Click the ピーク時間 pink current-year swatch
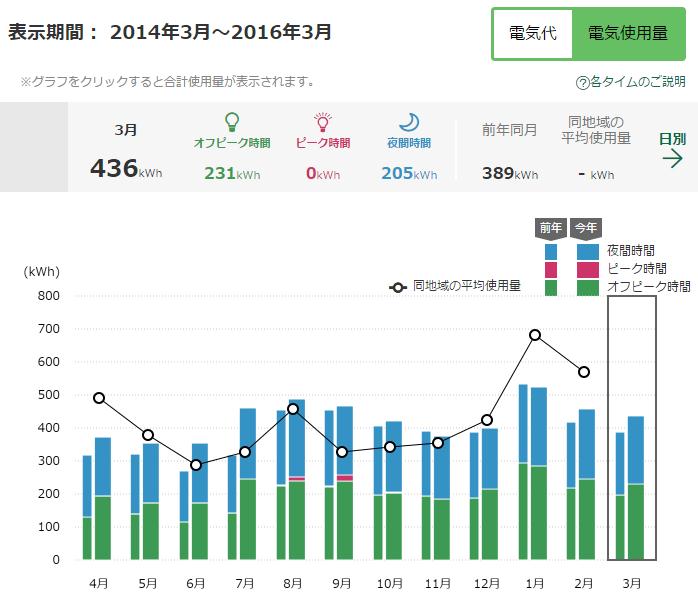Viewport: 698px width, 595px height. [x=587, y=269]
